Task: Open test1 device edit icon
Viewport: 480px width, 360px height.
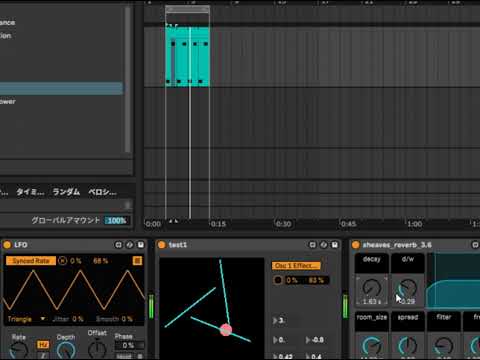Action: click(324, 245)
